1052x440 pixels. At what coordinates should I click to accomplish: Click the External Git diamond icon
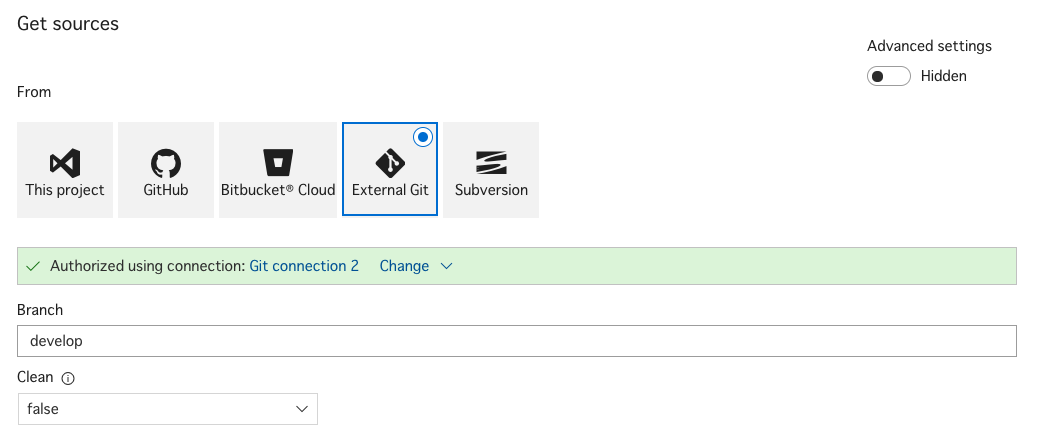point(390,163)
